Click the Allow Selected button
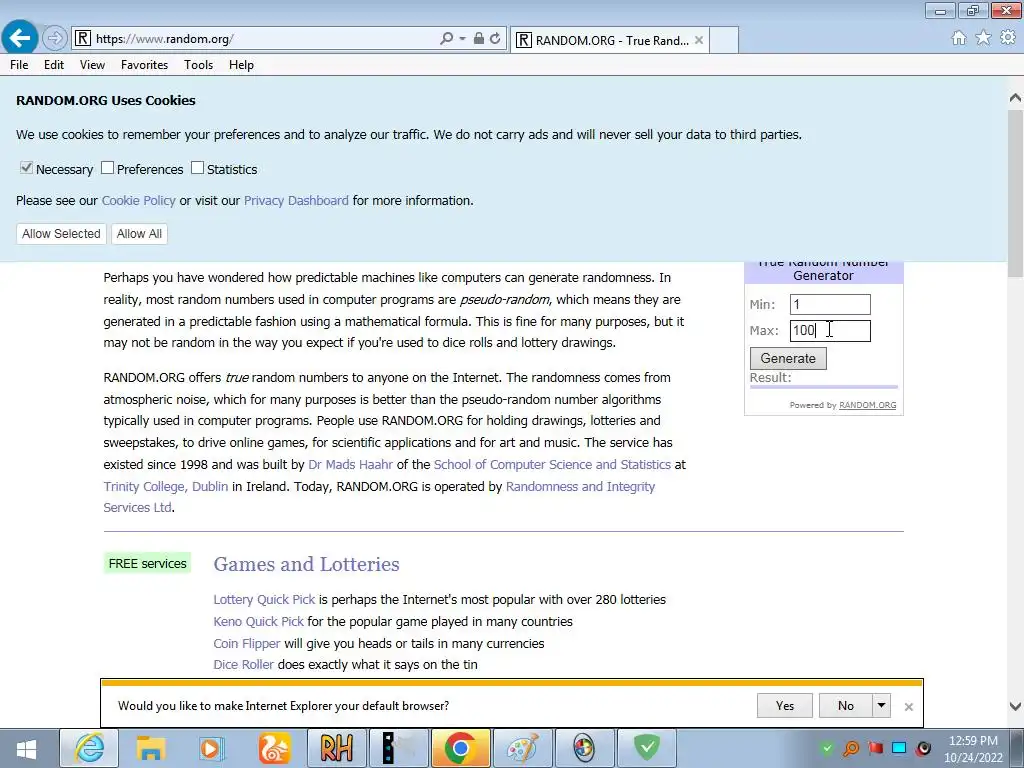 (61, 234)
